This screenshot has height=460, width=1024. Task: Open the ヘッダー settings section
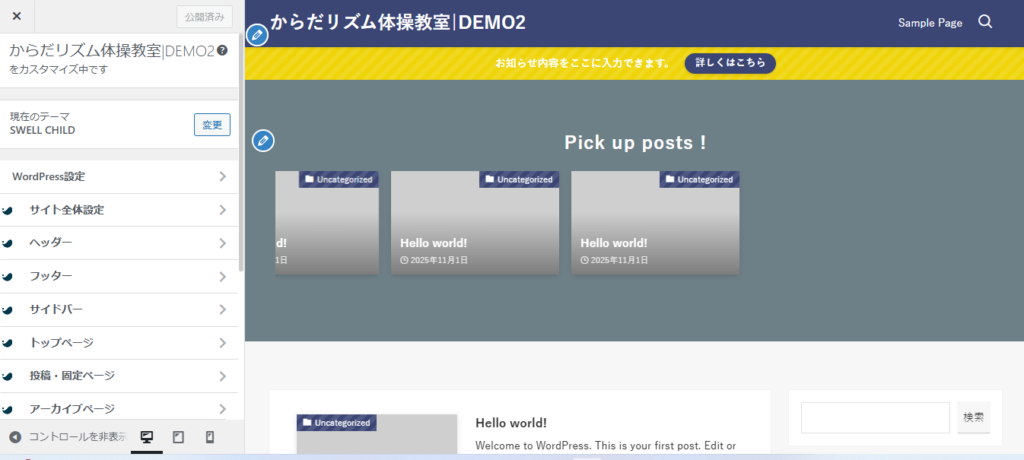(x=119, y=243)
